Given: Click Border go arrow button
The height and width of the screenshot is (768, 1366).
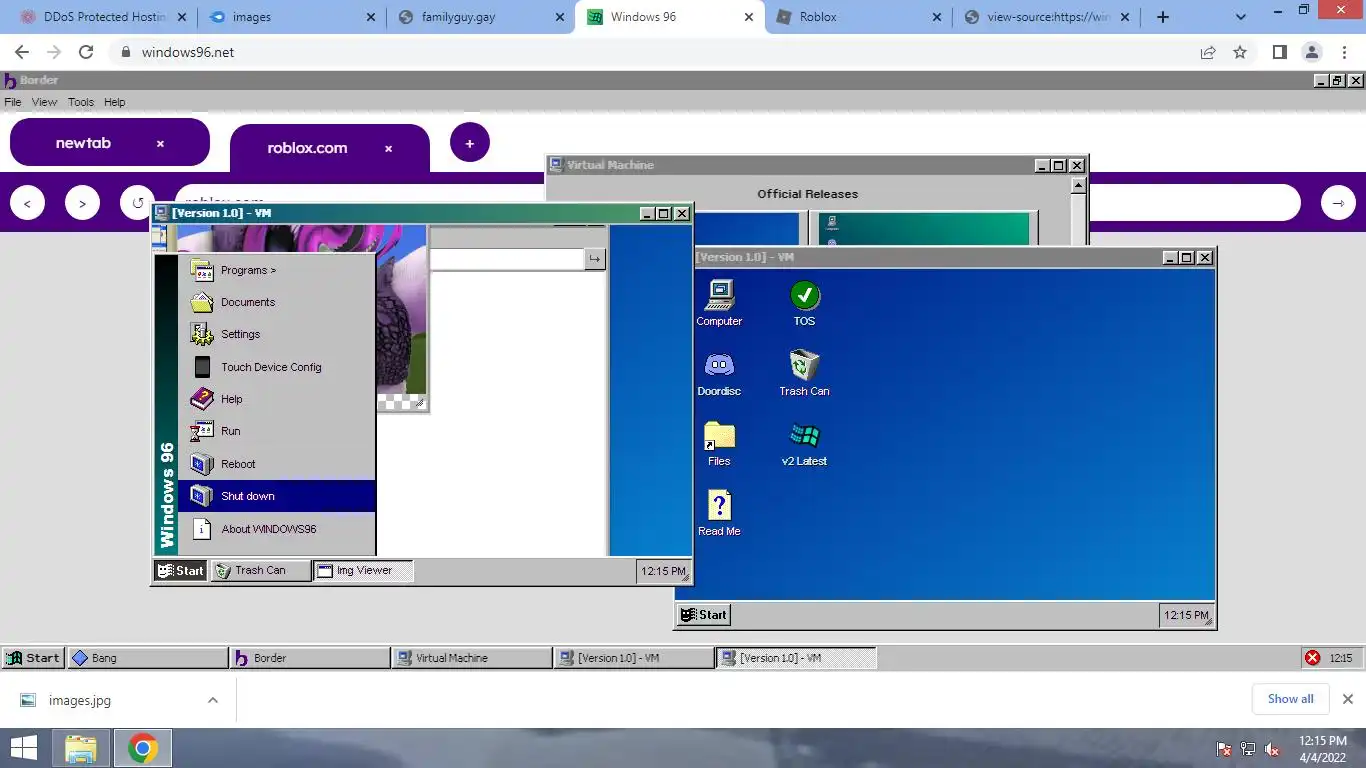Looking at the screenshot, I should 1338,203.
